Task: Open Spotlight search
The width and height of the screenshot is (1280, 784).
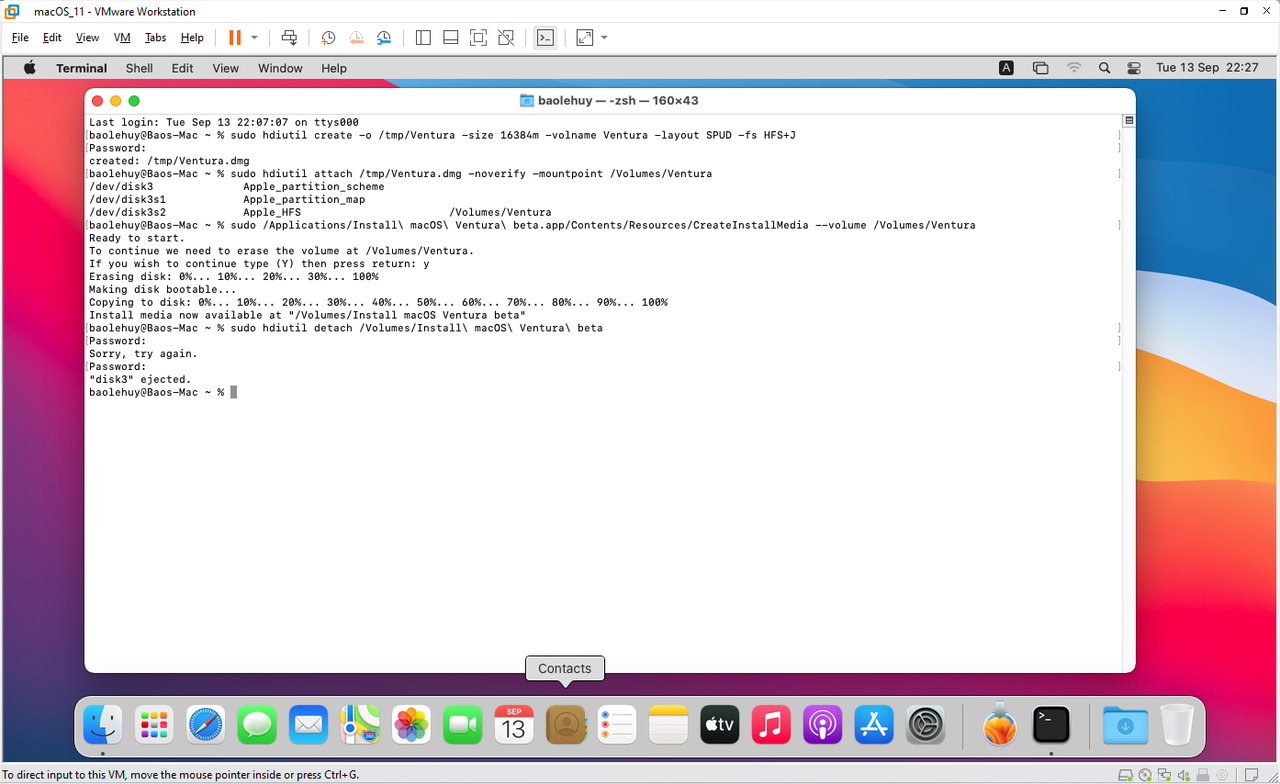Action: (x=1104, y=68)
